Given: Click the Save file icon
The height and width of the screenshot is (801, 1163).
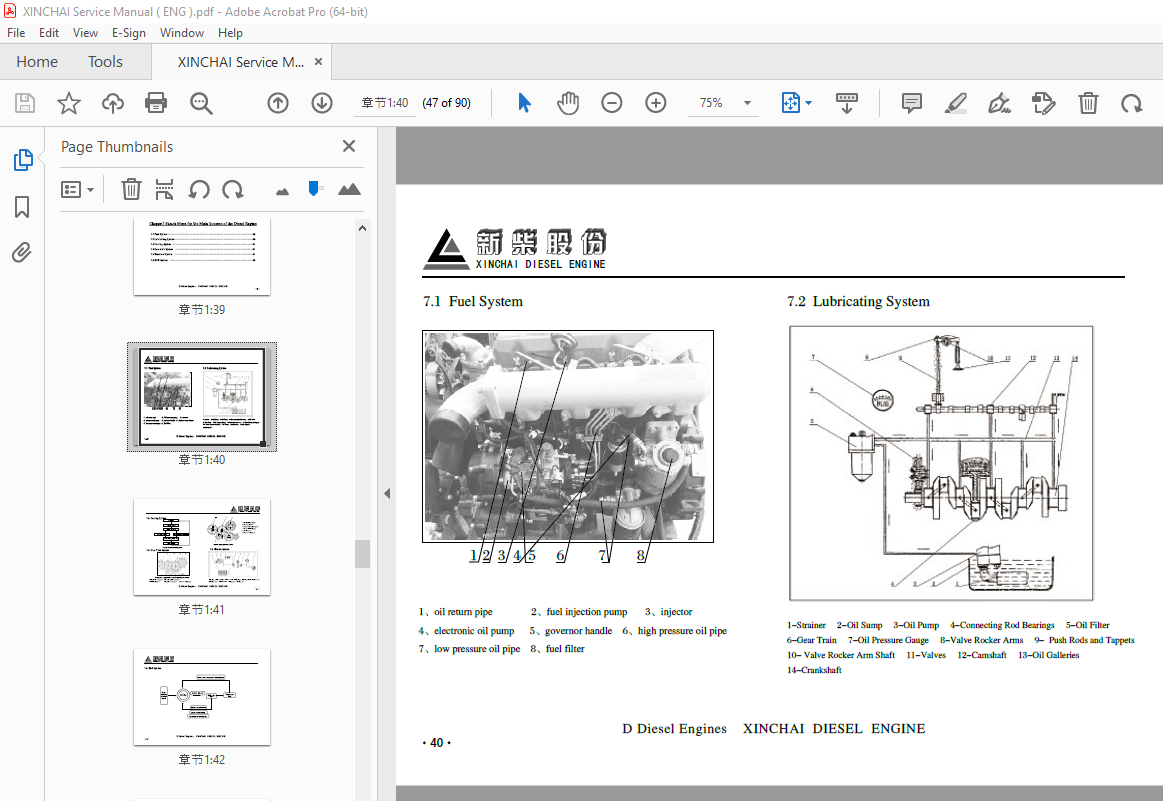Looking at the screenshot, I should tap(25, 103).
